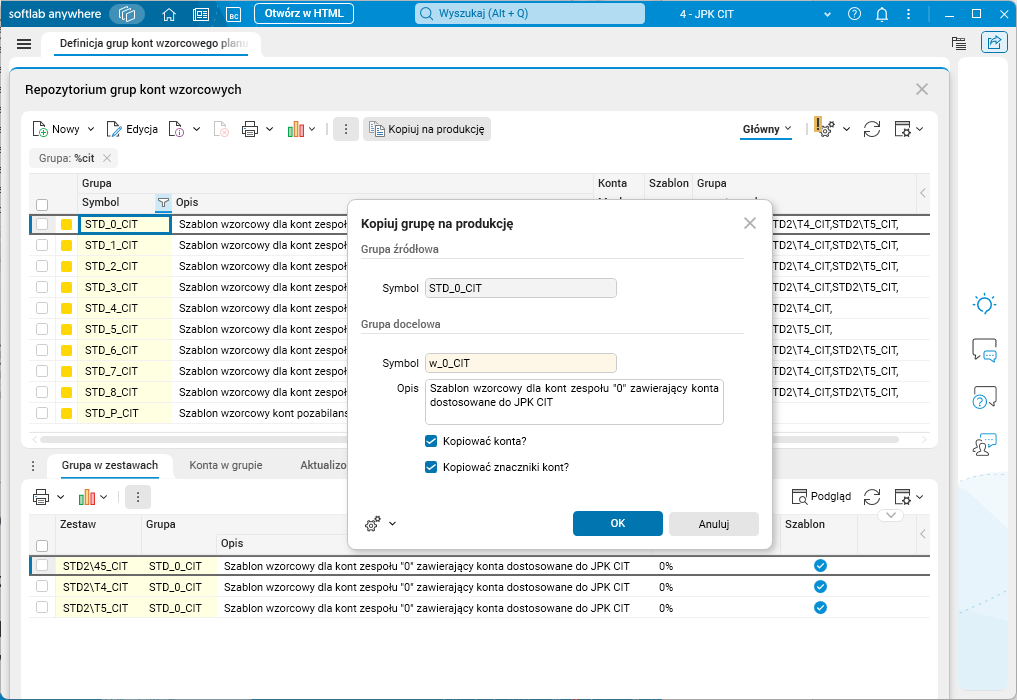This screenshot has height=700, width=1017.
Task: Expand the lower panel chevron expander
Action: coord(891,515)
